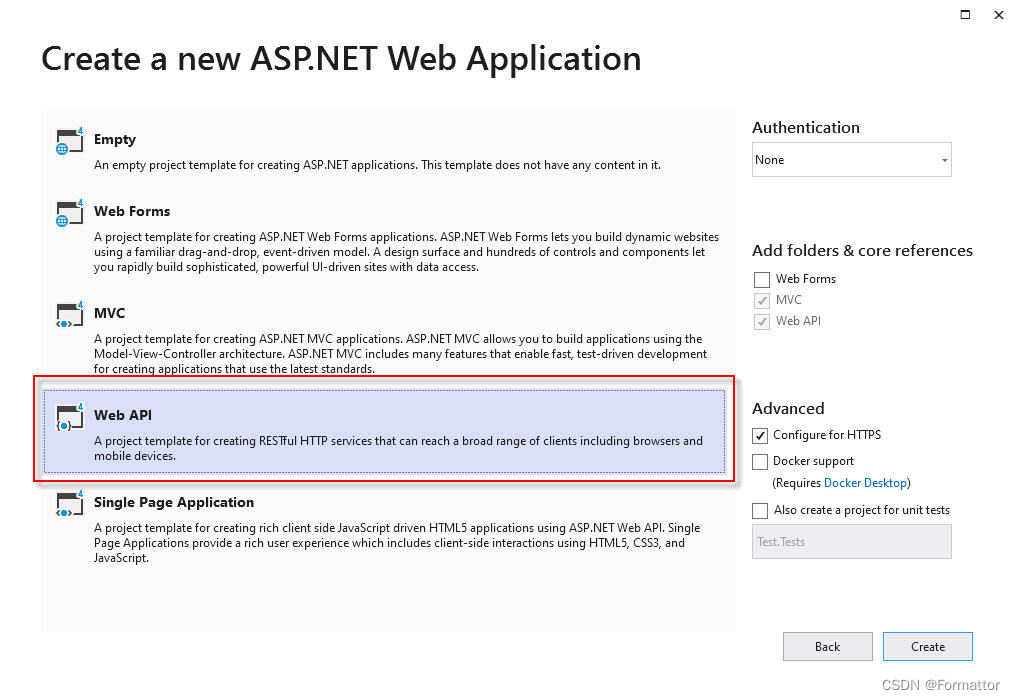
Task: Maximize the dialog window
Action: pos(965,14)
